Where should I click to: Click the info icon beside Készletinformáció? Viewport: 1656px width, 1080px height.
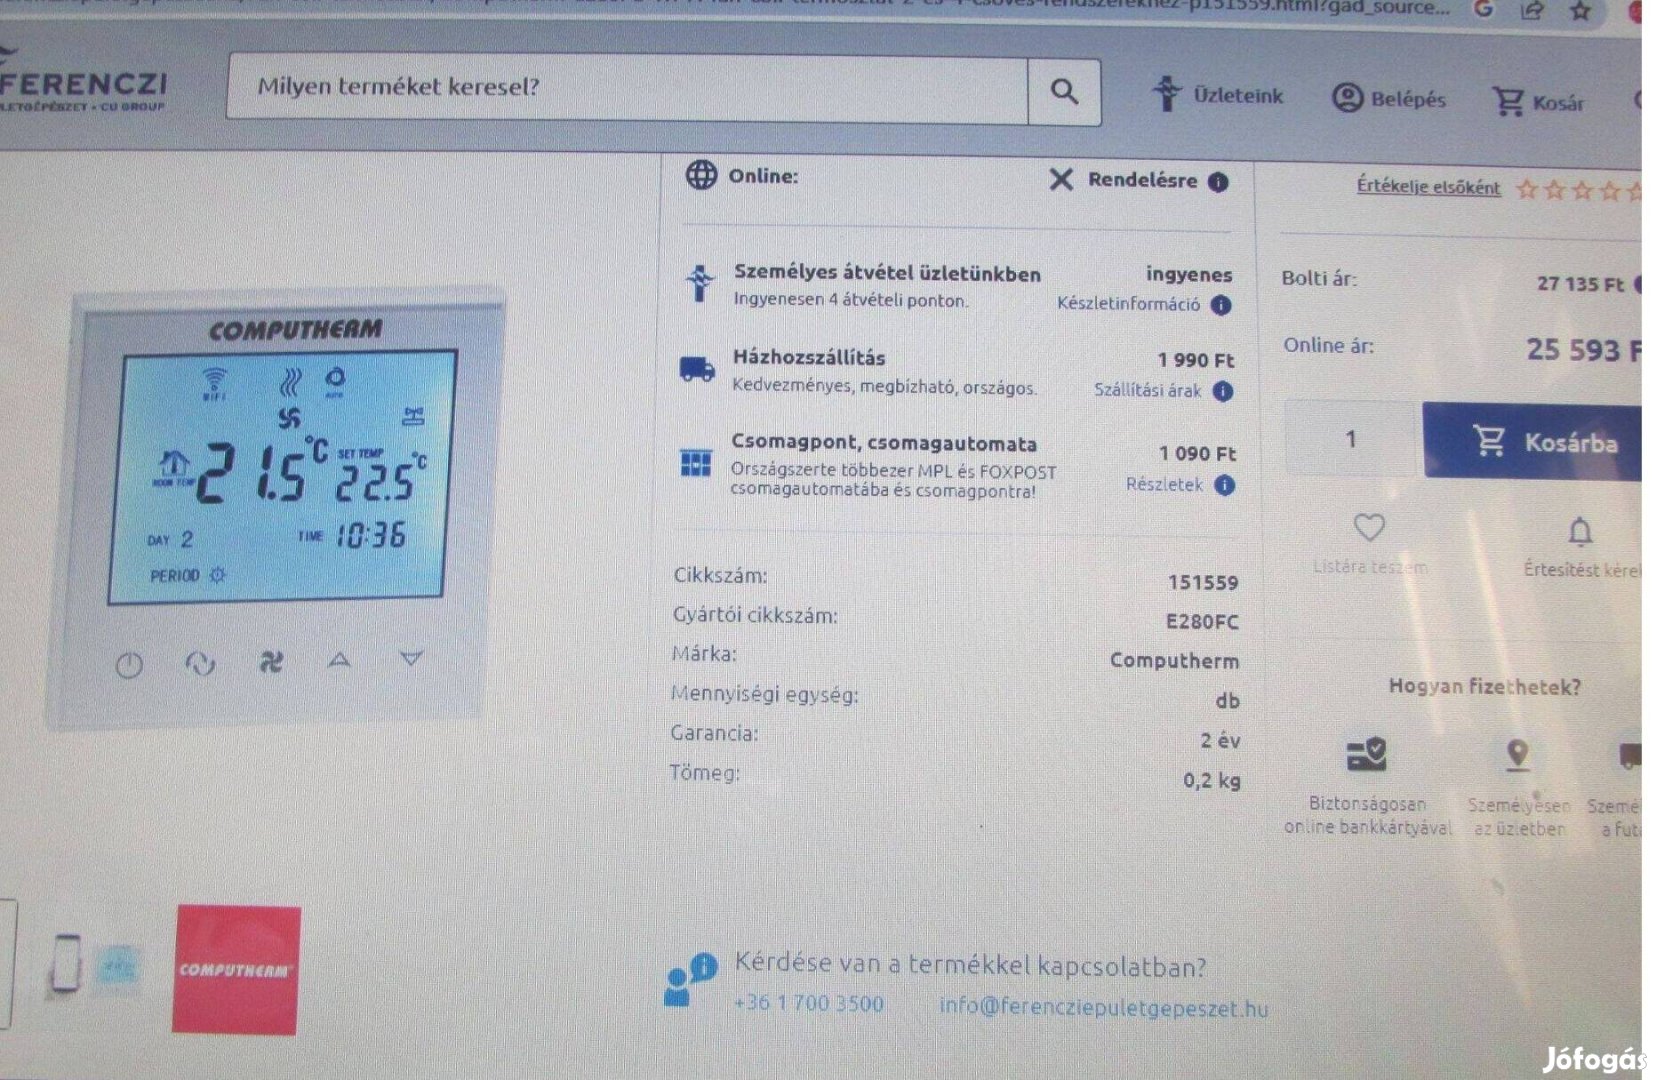pyautogui.click(x=1221, y=305)
